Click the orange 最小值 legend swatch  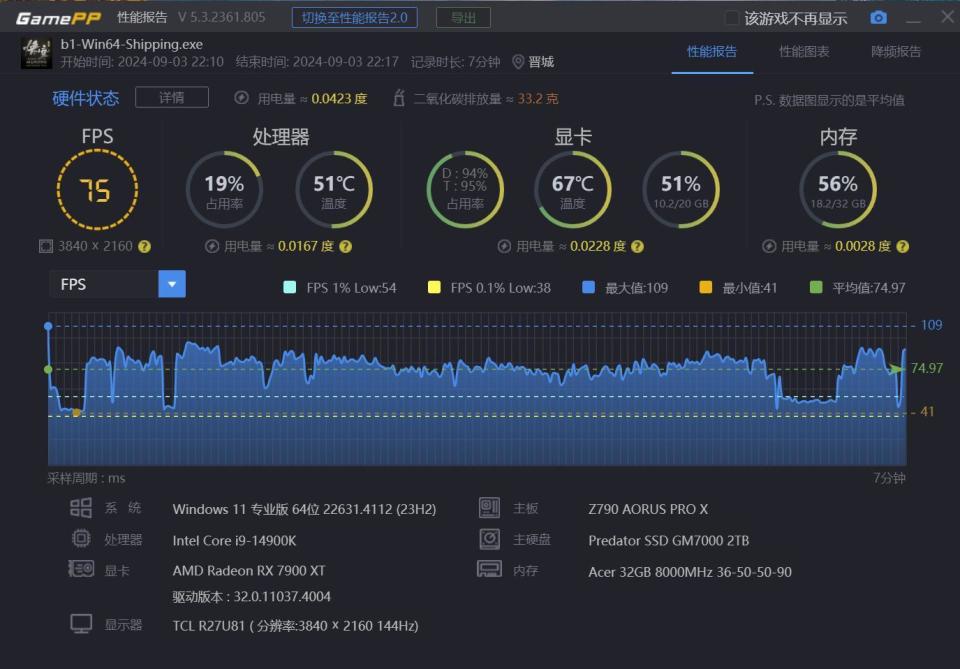click(705, 287)
